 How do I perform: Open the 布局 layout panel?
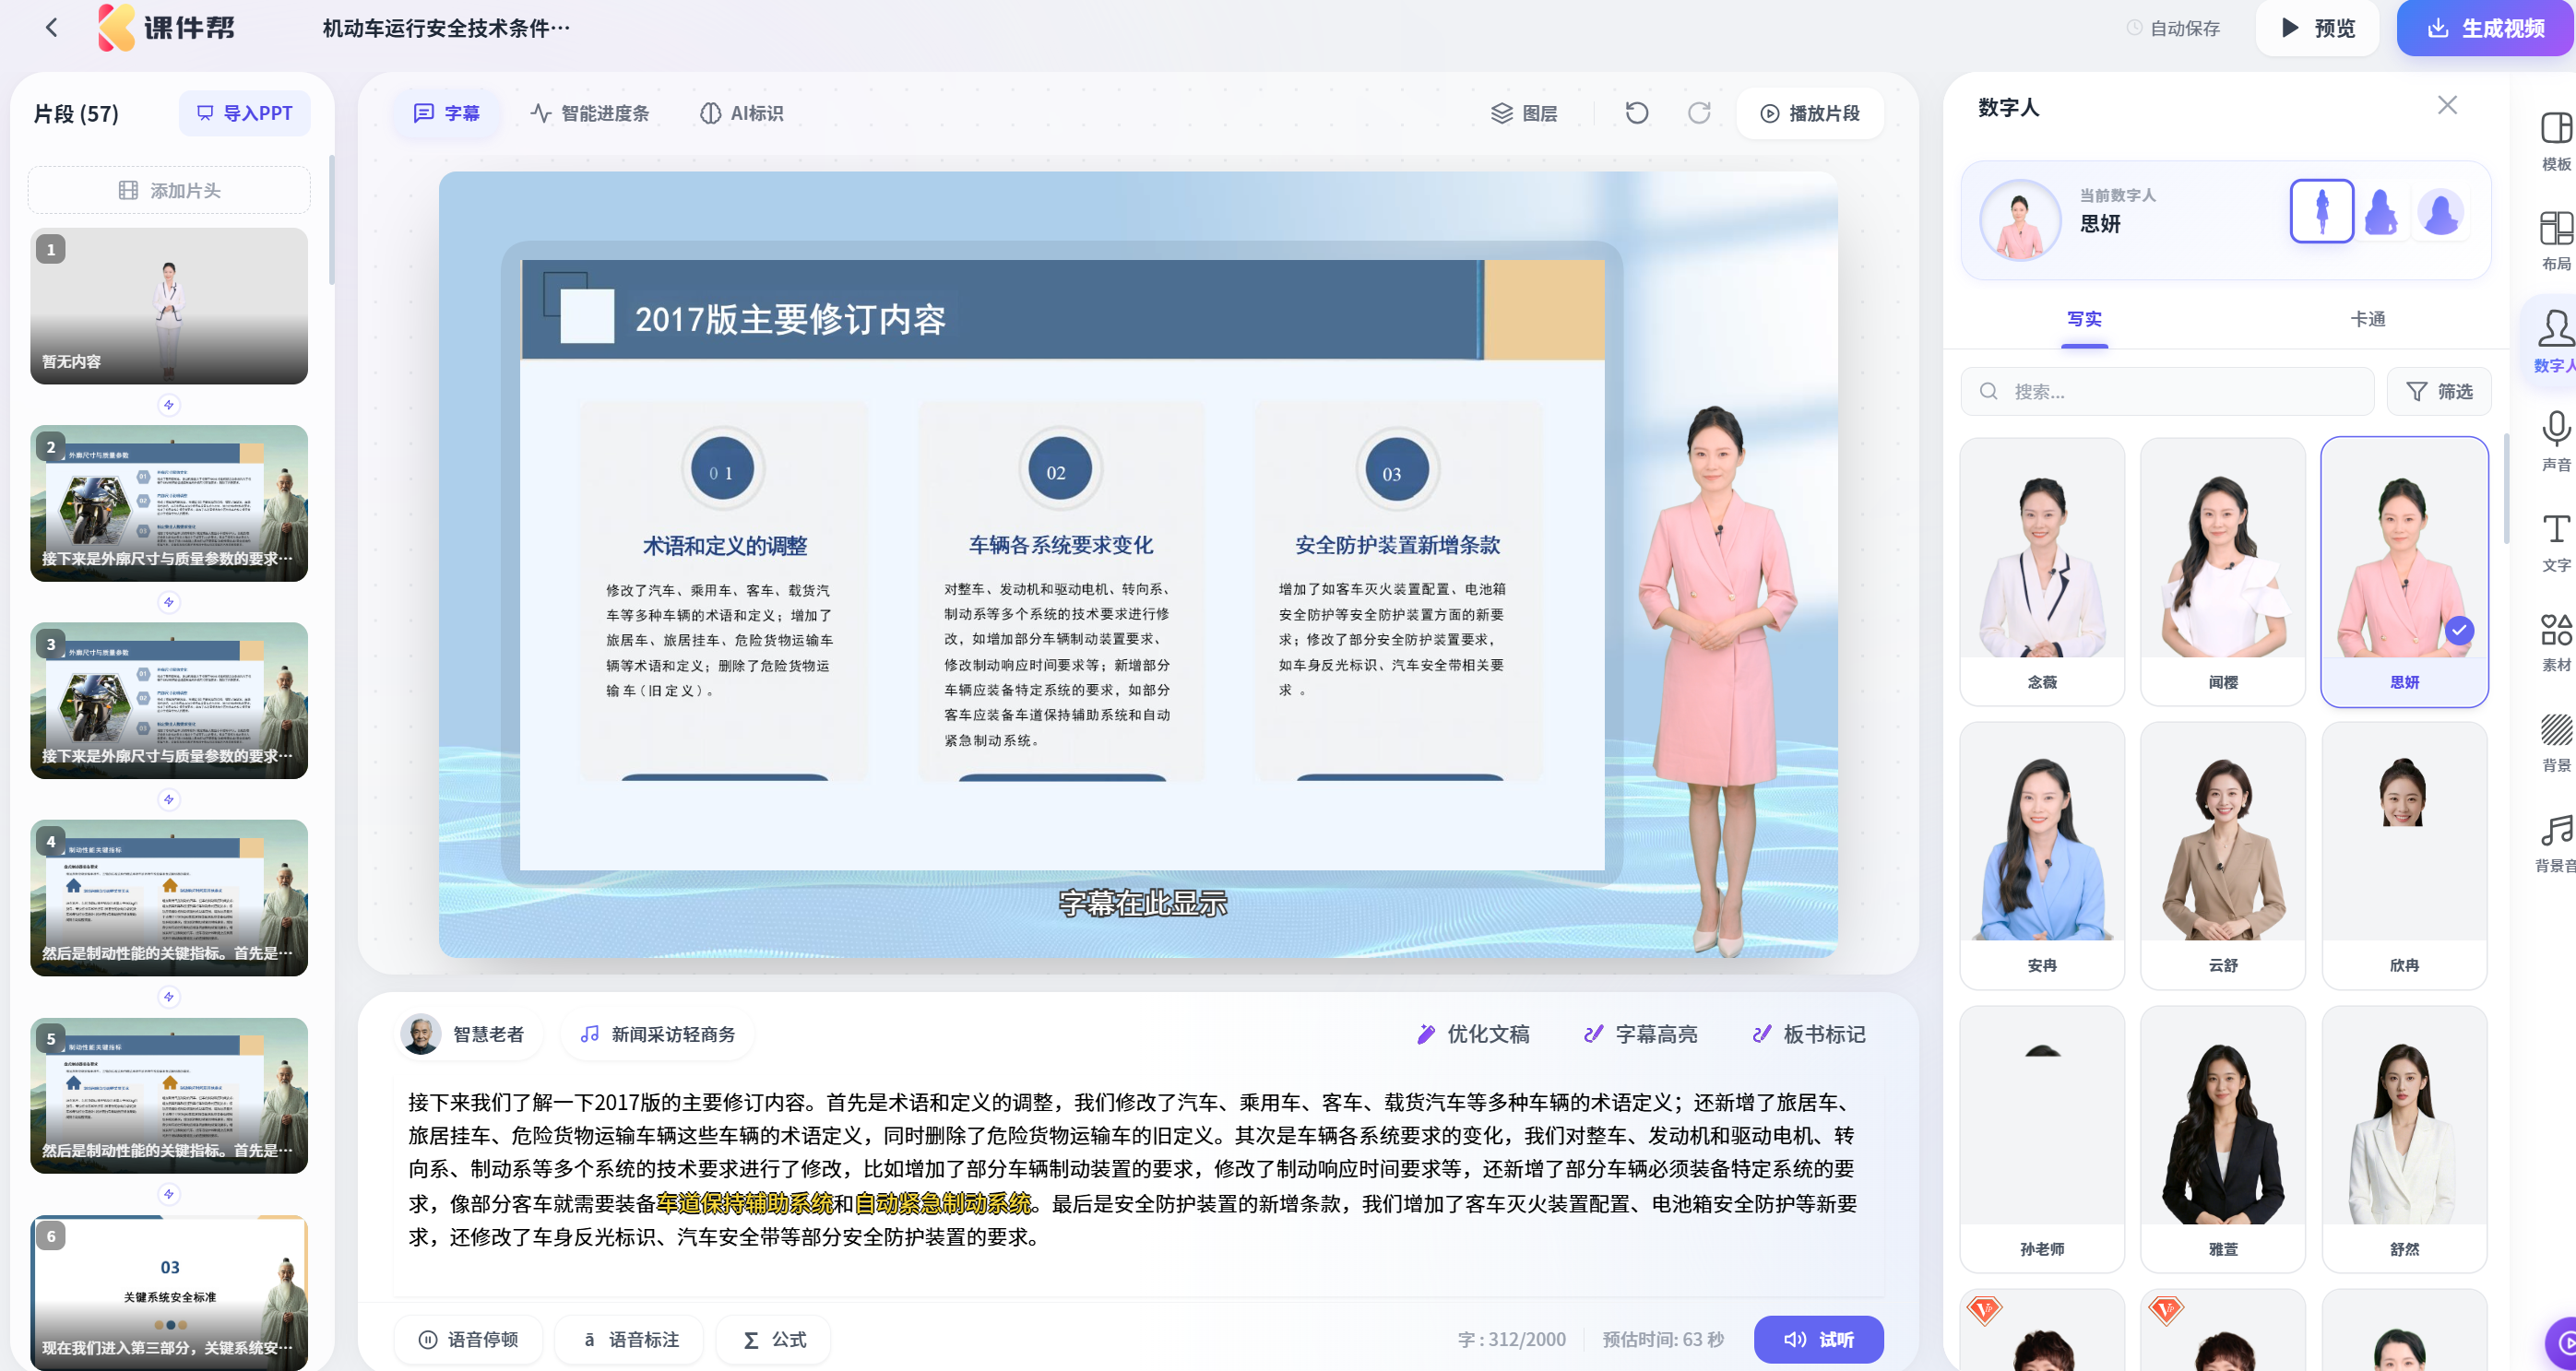(x=2555, y=241)
